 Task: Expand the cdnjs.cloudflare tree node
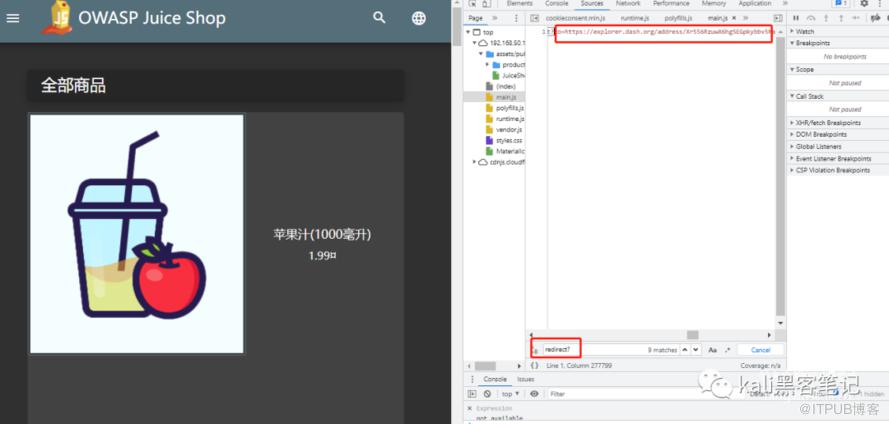[x=476, y=162]
